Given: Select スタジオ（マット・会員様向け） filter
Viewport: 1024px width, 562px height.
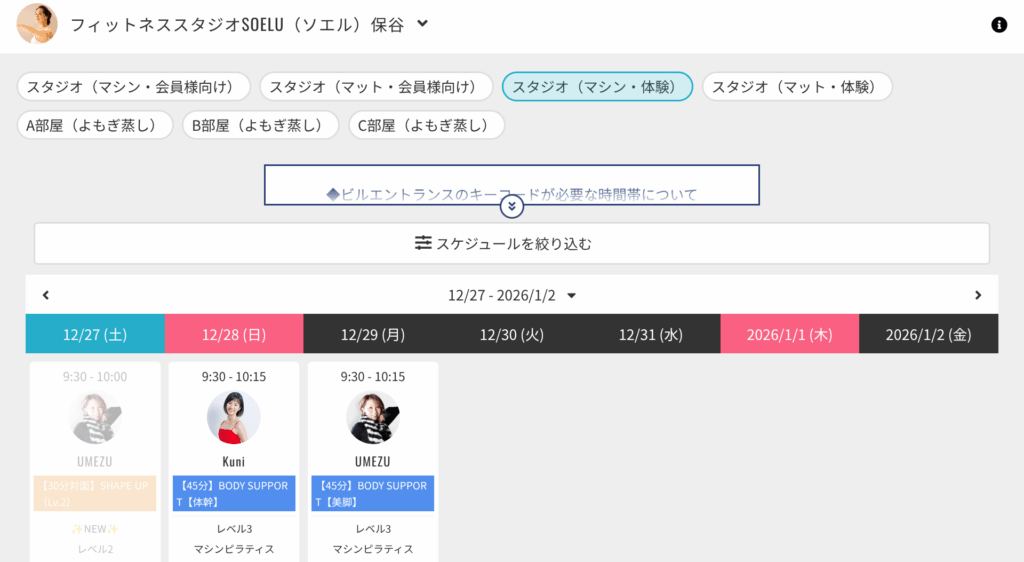Looking at the screenshot, I should click(376, 87).
